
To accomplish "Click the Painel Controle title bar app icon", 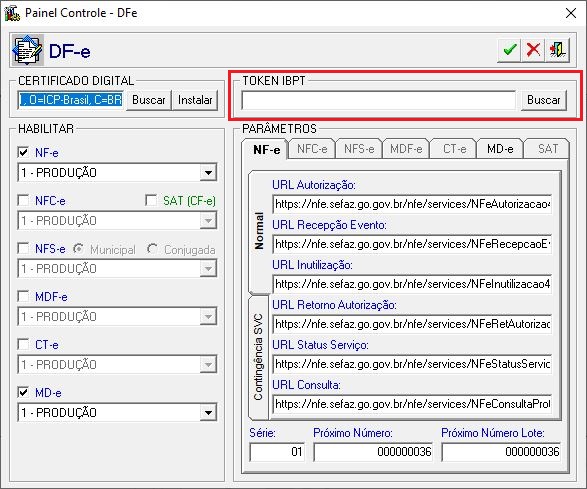I will tap(12, 13).
